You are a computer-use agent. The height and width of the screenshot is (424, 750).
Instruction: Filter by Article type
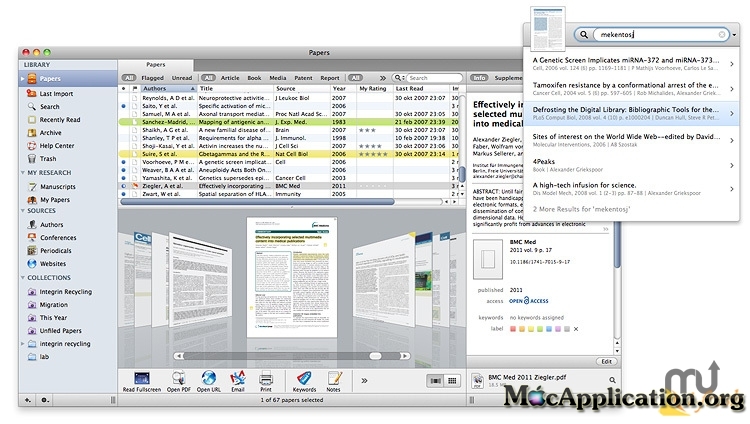pyautogui.click(x=230, y=78)
